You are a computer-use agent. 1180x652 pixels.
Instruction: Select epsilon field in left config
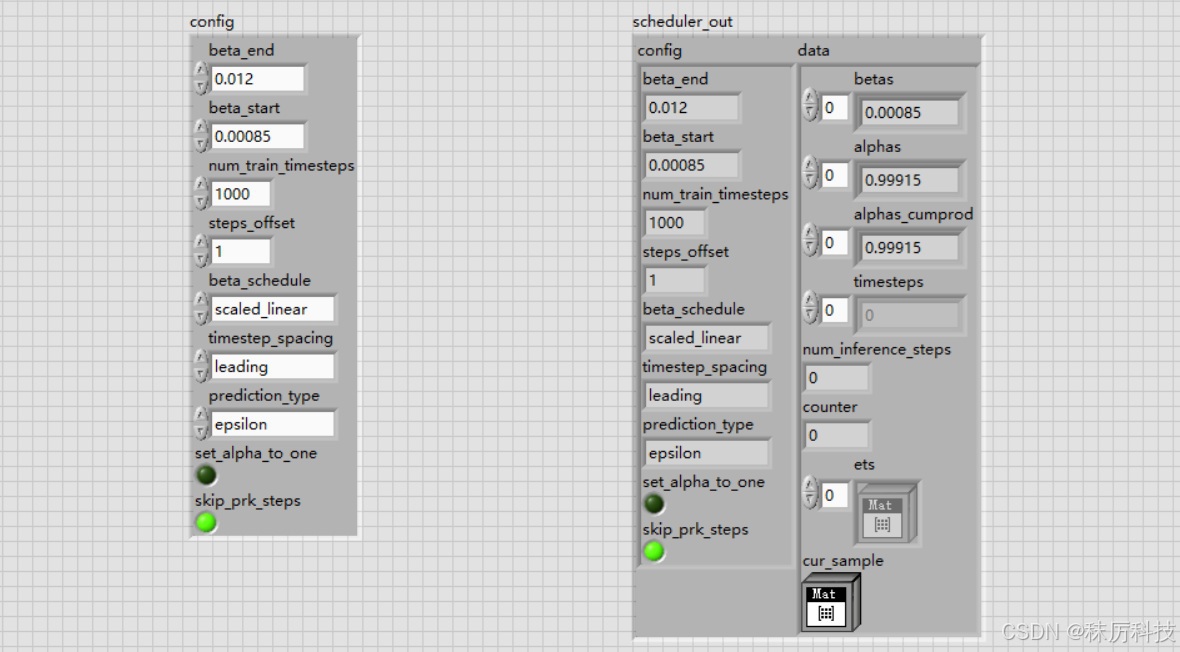tap(272, 424)
